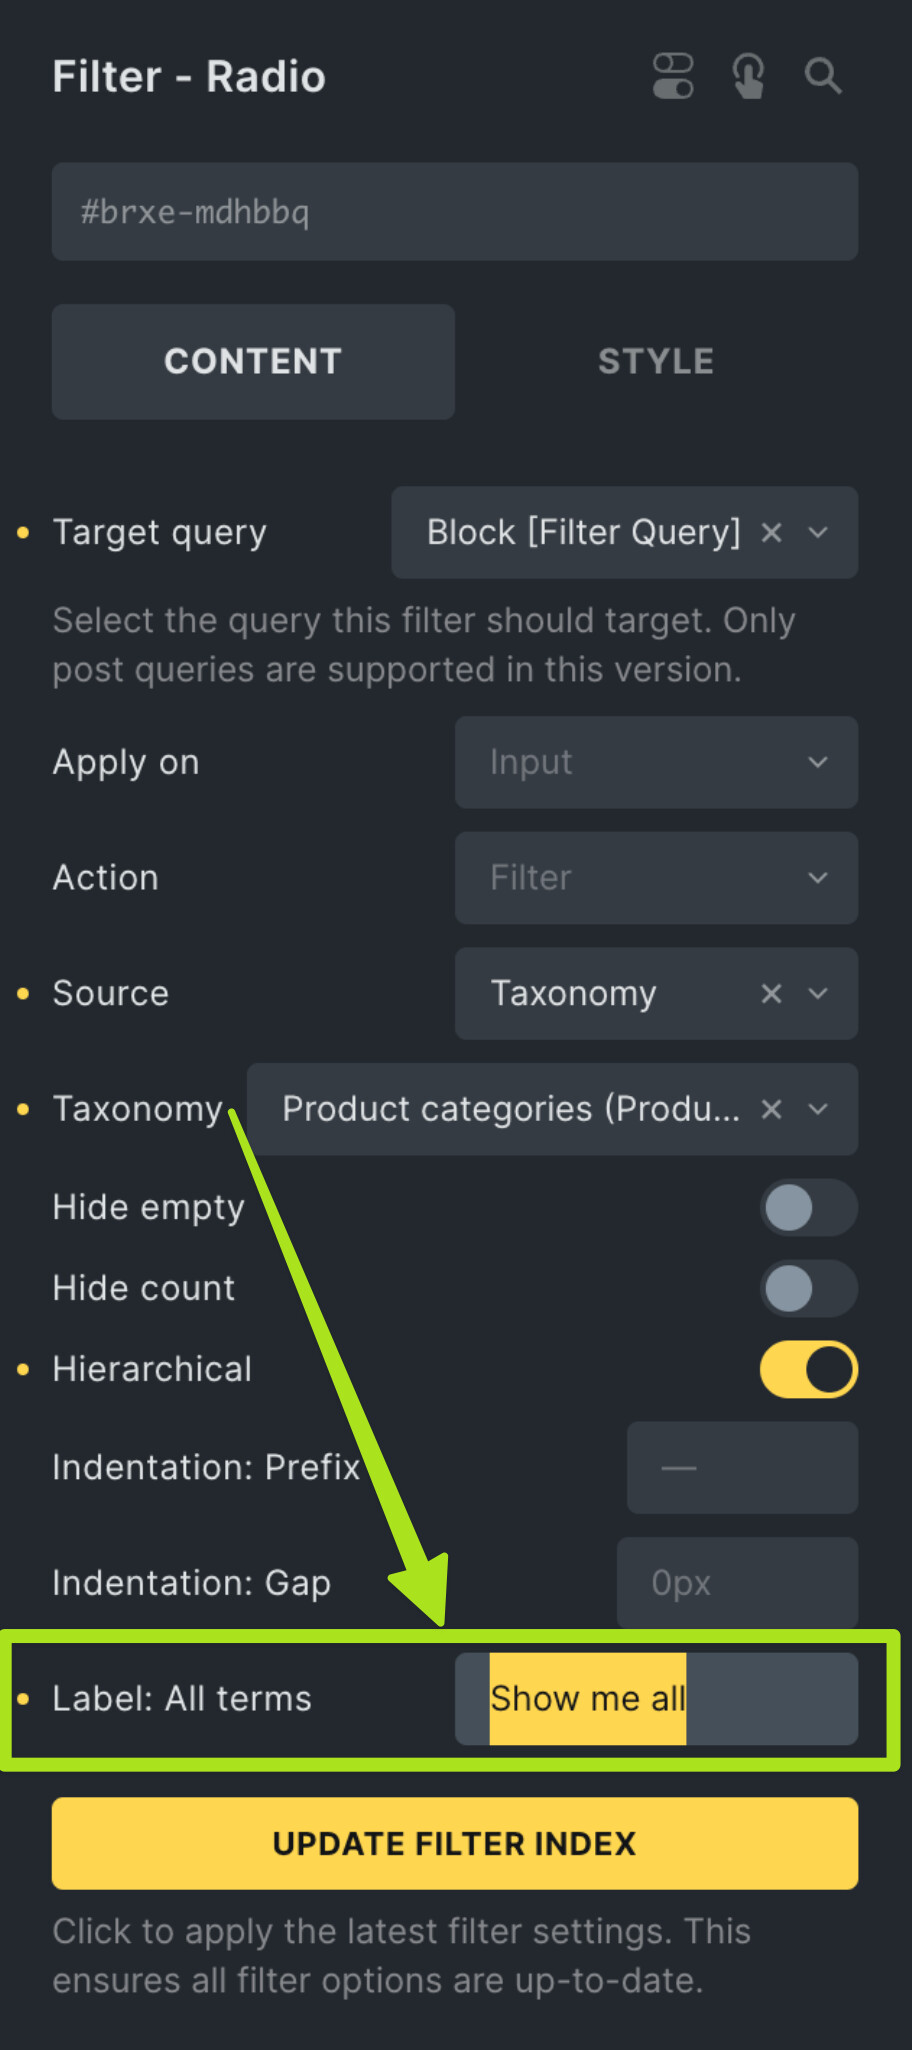912x2050 pixels.
Task: Enable the Hide empty switch
Action: coord(808,1208)
